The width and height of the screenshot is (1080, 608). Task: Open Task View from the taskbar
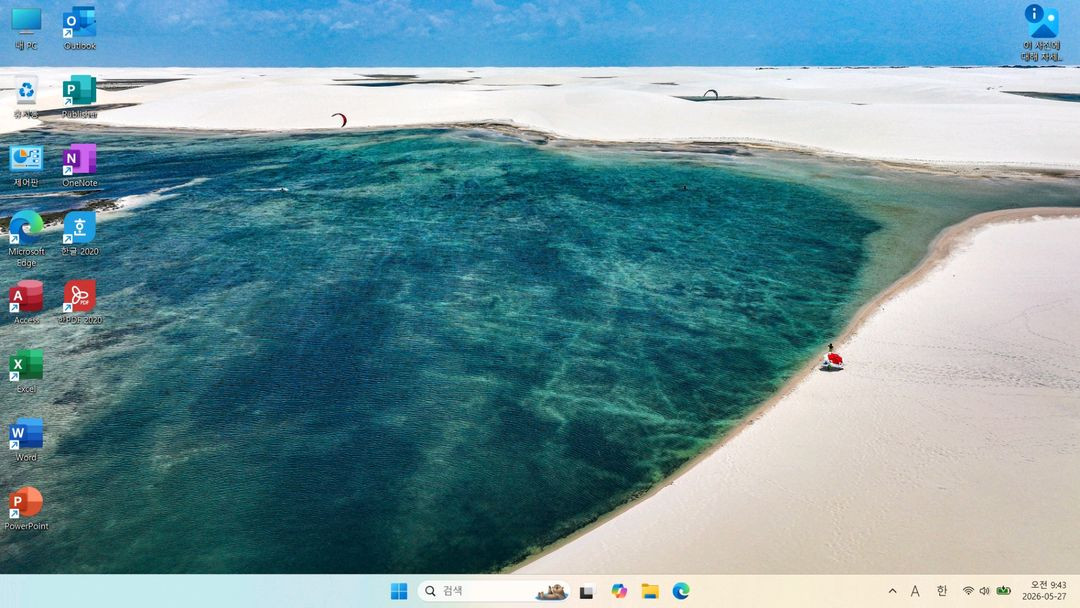587,591
